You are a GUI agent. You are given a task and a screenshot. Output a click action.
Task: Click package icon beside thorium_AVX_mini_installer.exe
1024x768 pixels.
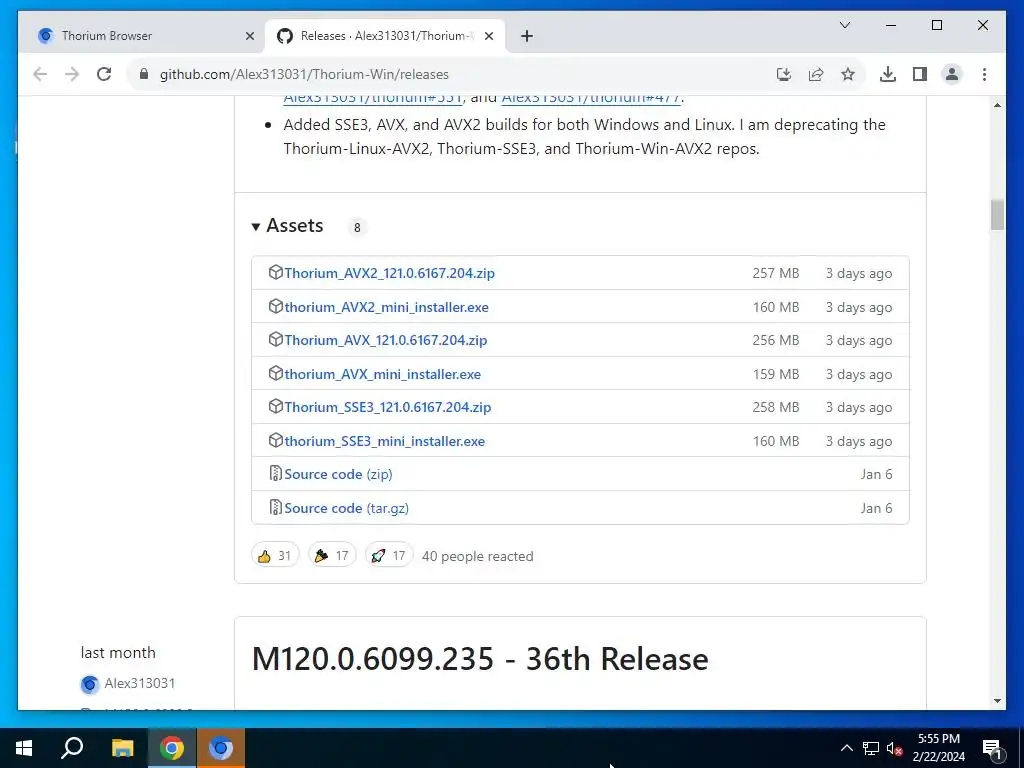(276, 373)
